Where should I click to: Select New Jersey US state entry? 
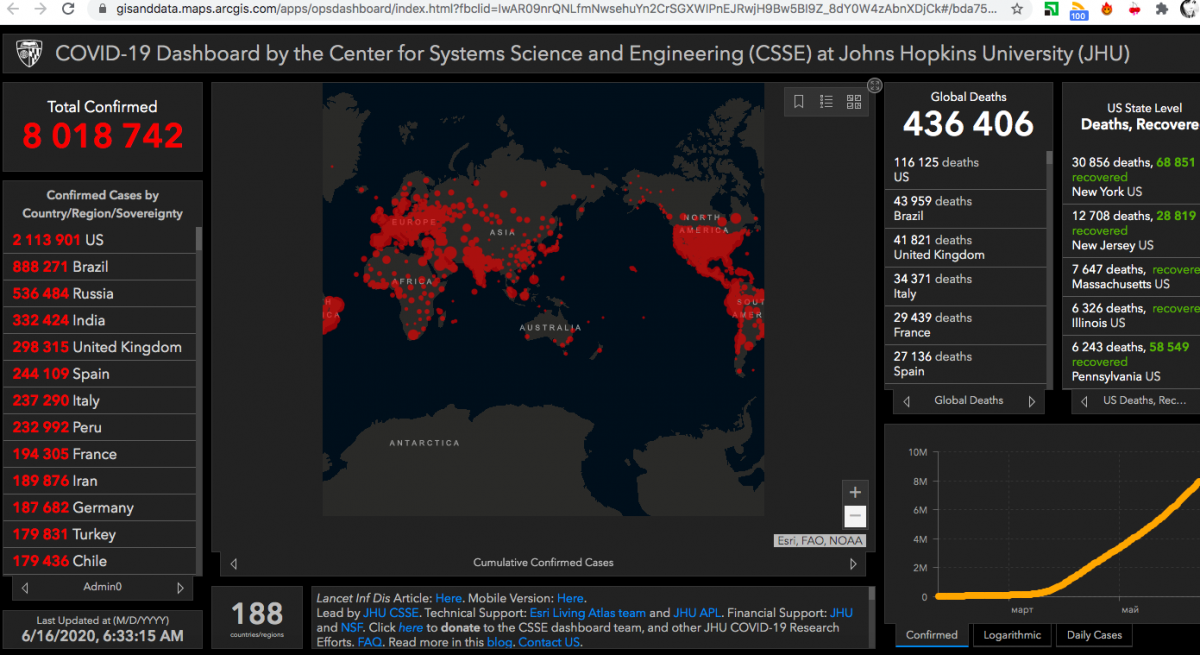point(1133,230)
